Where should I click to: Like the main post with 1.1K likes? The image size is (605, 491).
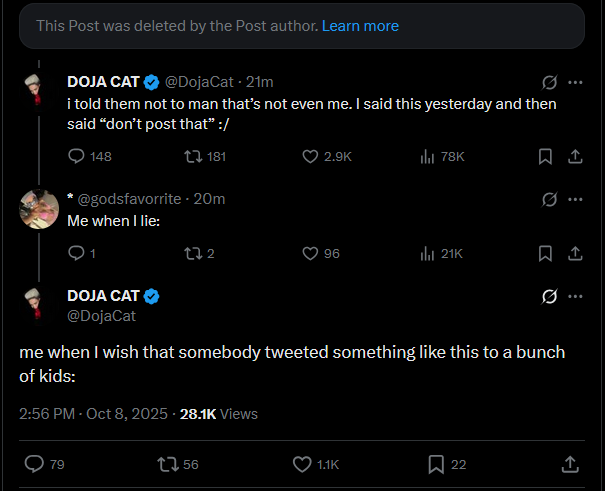[303, 464]
